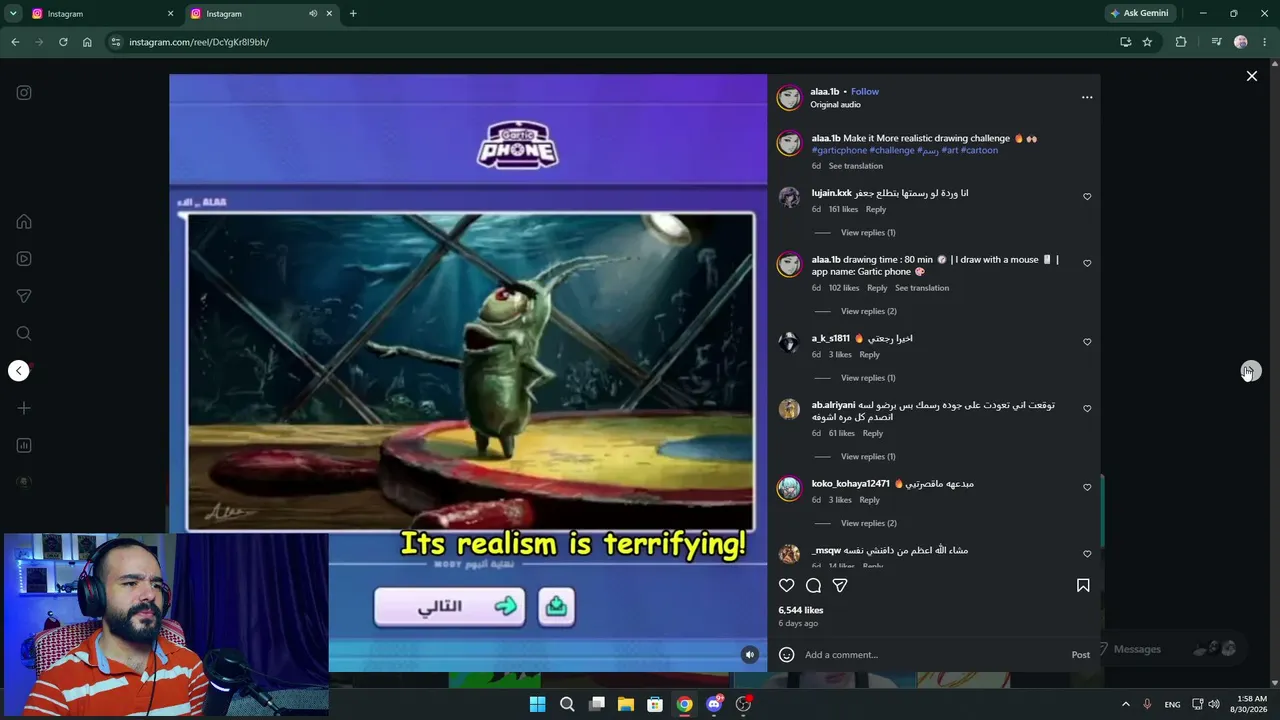Go to the next reel arrow
Screen dimensions: 1280x720
(1251, 371)
